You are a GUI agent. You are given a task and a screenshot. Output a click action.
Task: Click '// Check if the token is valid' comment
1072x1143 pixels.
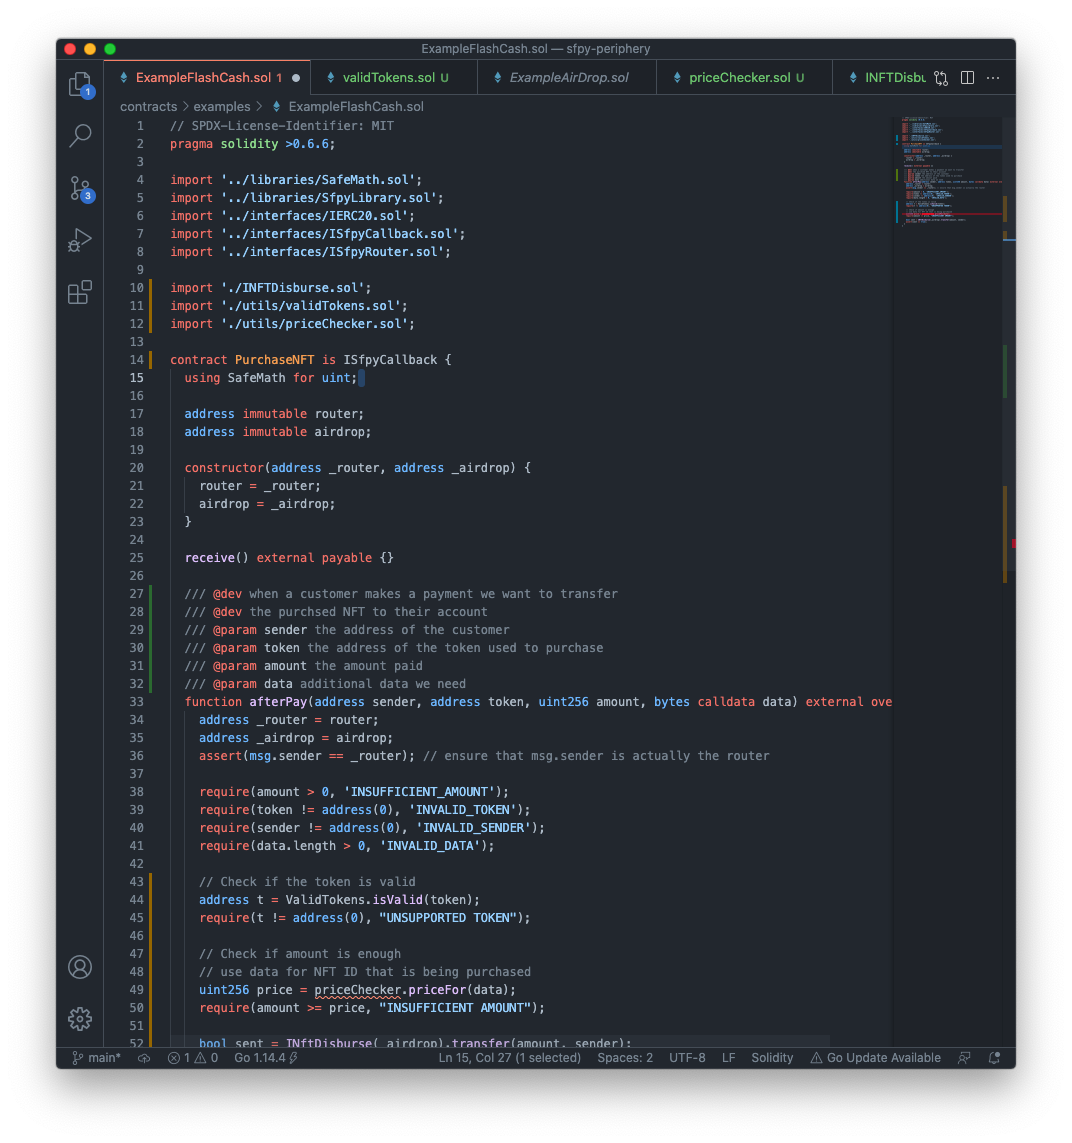307,882
